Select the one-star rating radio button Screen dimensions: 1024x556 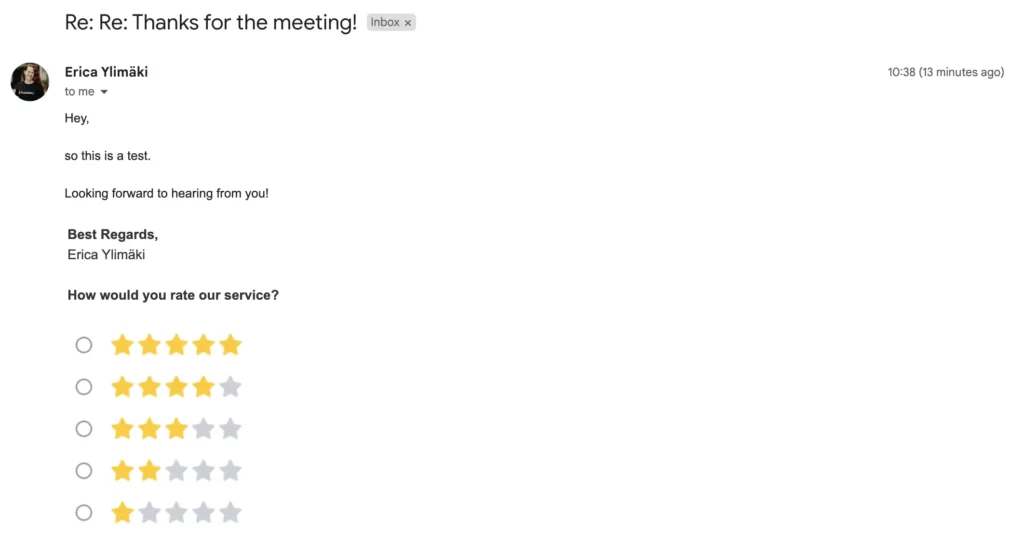84,512
